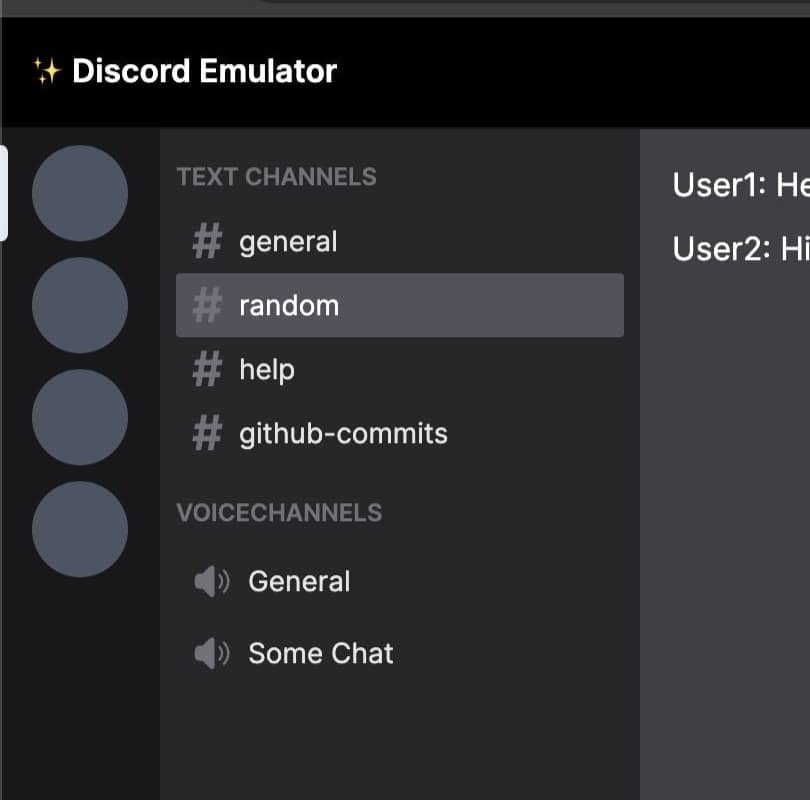
Task: Click the Discord Emulator title
Action: [205, 71]
